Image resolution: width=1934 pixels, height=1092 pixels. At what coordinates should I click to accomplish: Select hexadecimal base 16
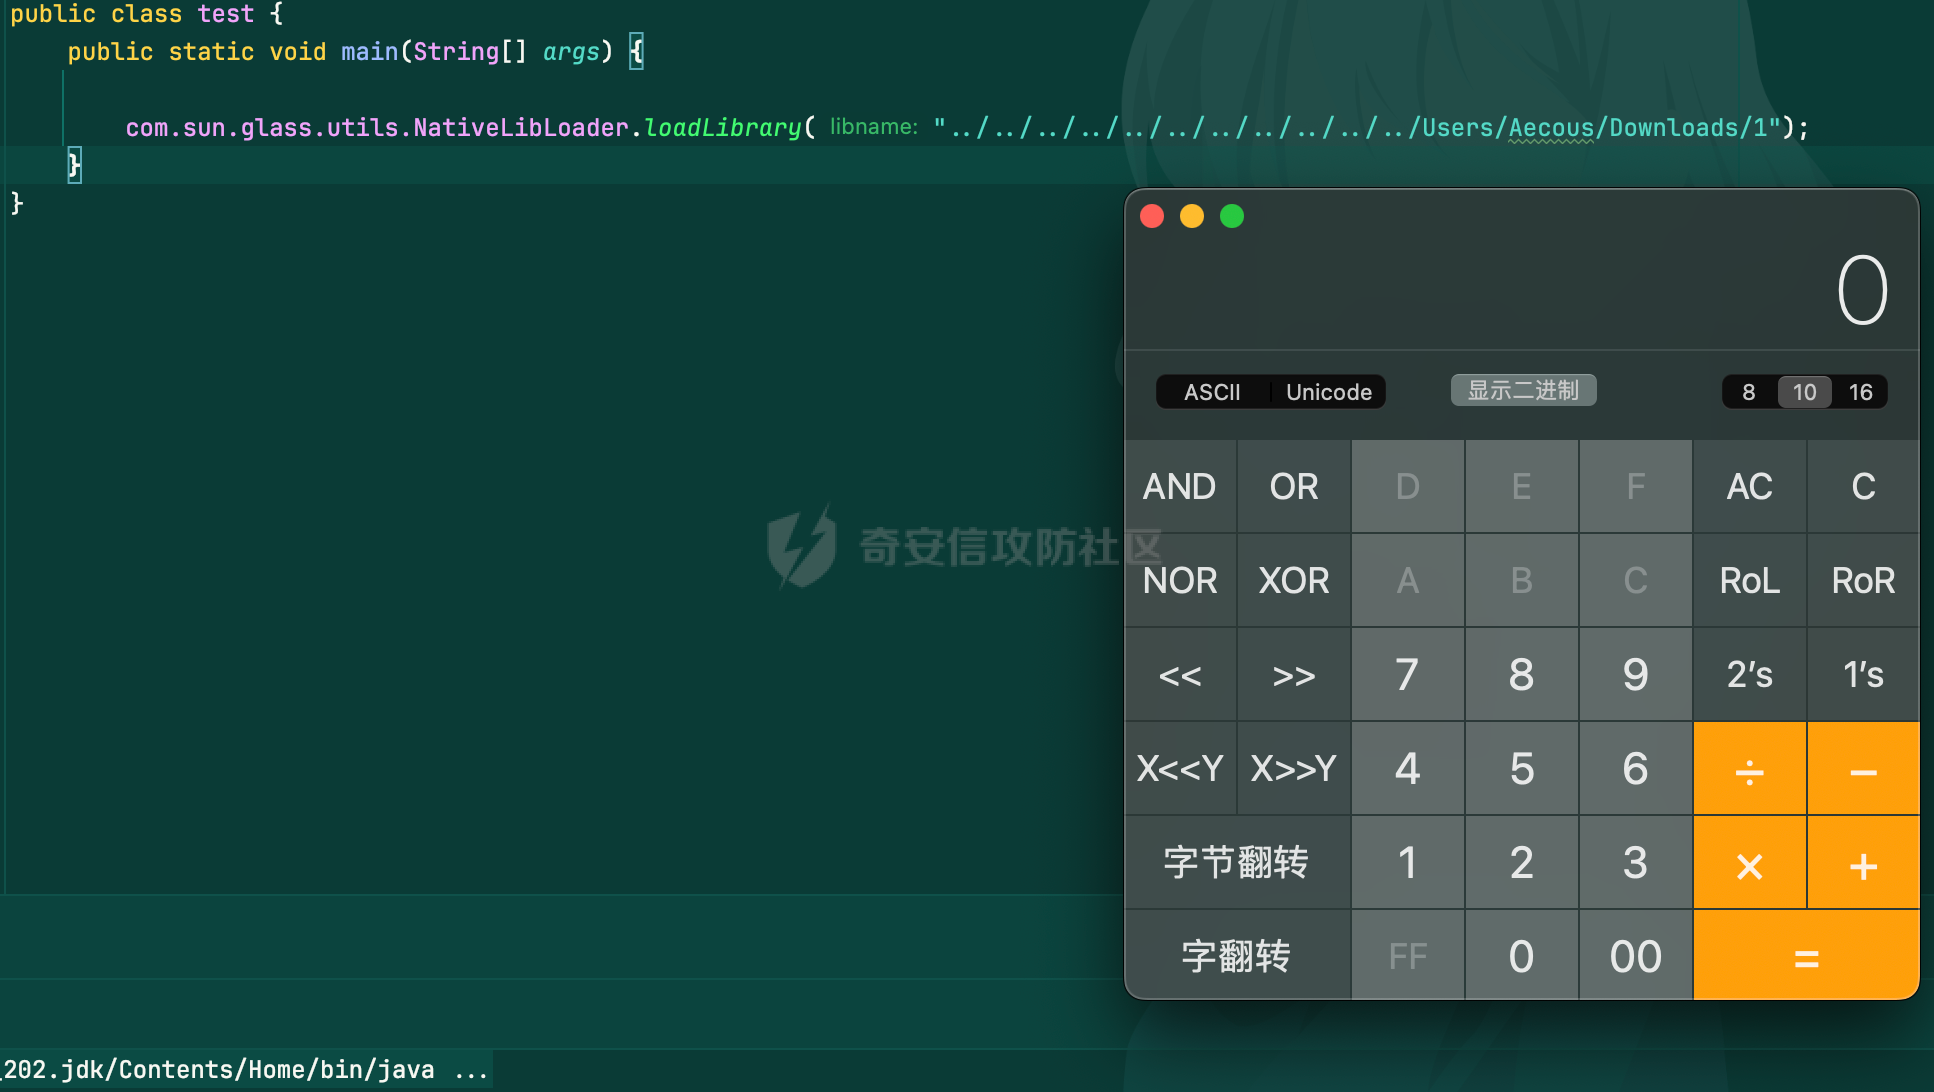coord(1860,392)
